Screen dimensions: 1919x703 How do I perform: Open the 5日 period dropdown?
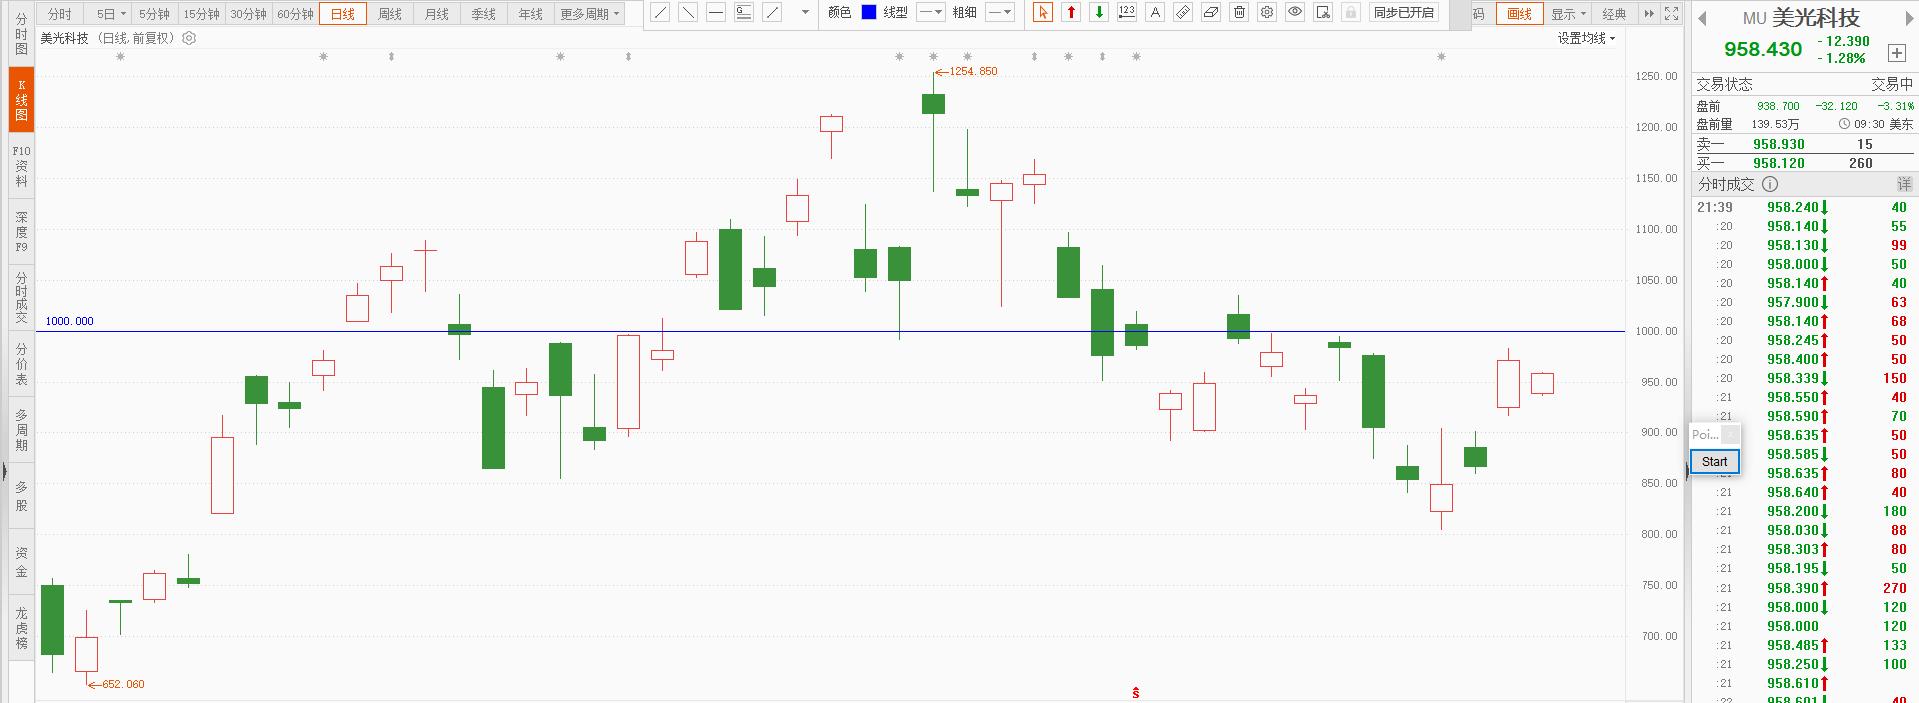[110, 14]
